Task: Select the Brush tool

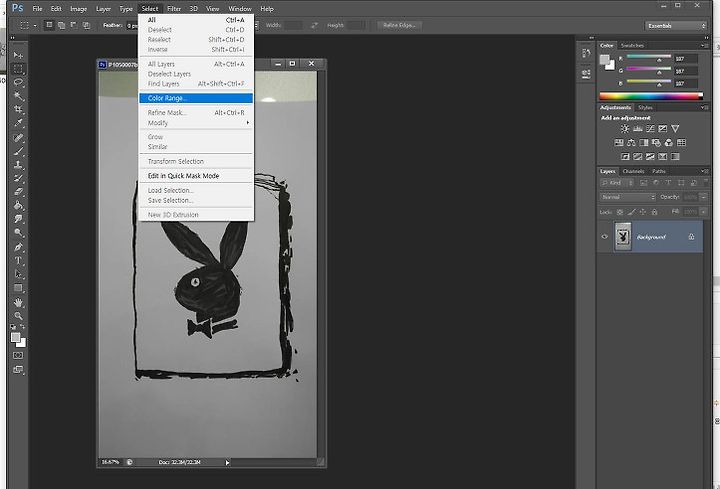Action: 18,151
